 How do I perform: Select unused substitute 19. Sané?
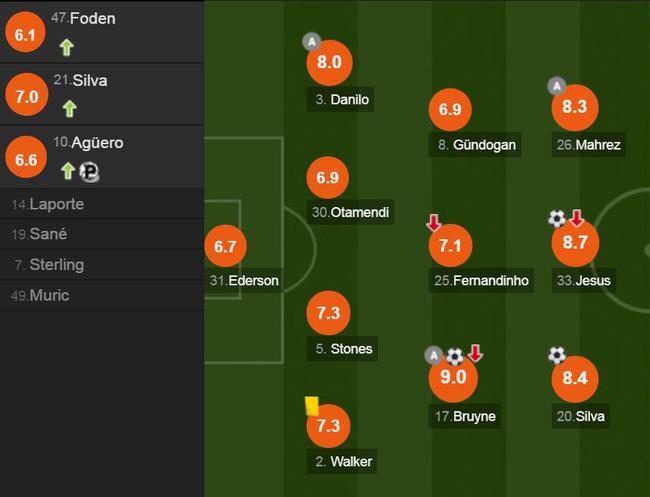click(102, 234)
